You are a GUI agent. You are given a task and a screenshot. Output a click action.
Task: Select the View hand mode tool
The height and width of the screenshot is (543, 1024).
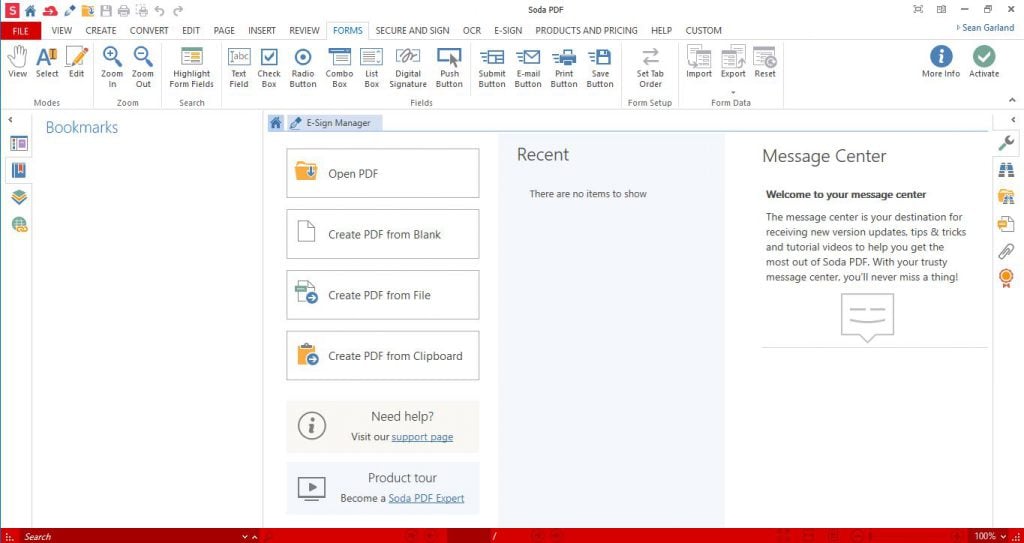click(18, 63)
